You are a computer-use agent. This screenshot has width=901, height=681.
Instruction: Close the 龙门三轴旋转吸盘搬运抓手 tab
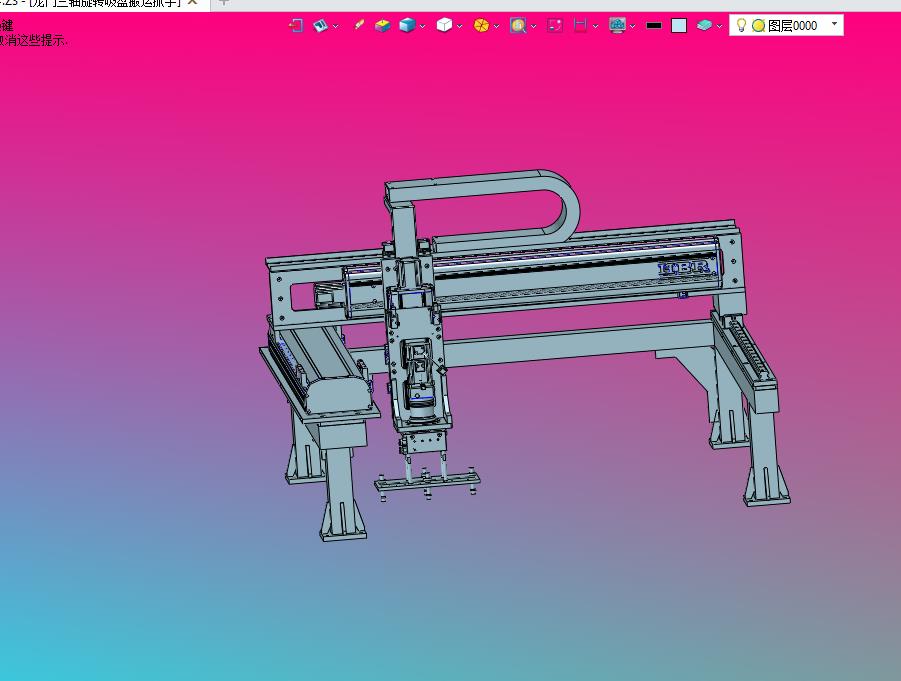coord(193,3)
